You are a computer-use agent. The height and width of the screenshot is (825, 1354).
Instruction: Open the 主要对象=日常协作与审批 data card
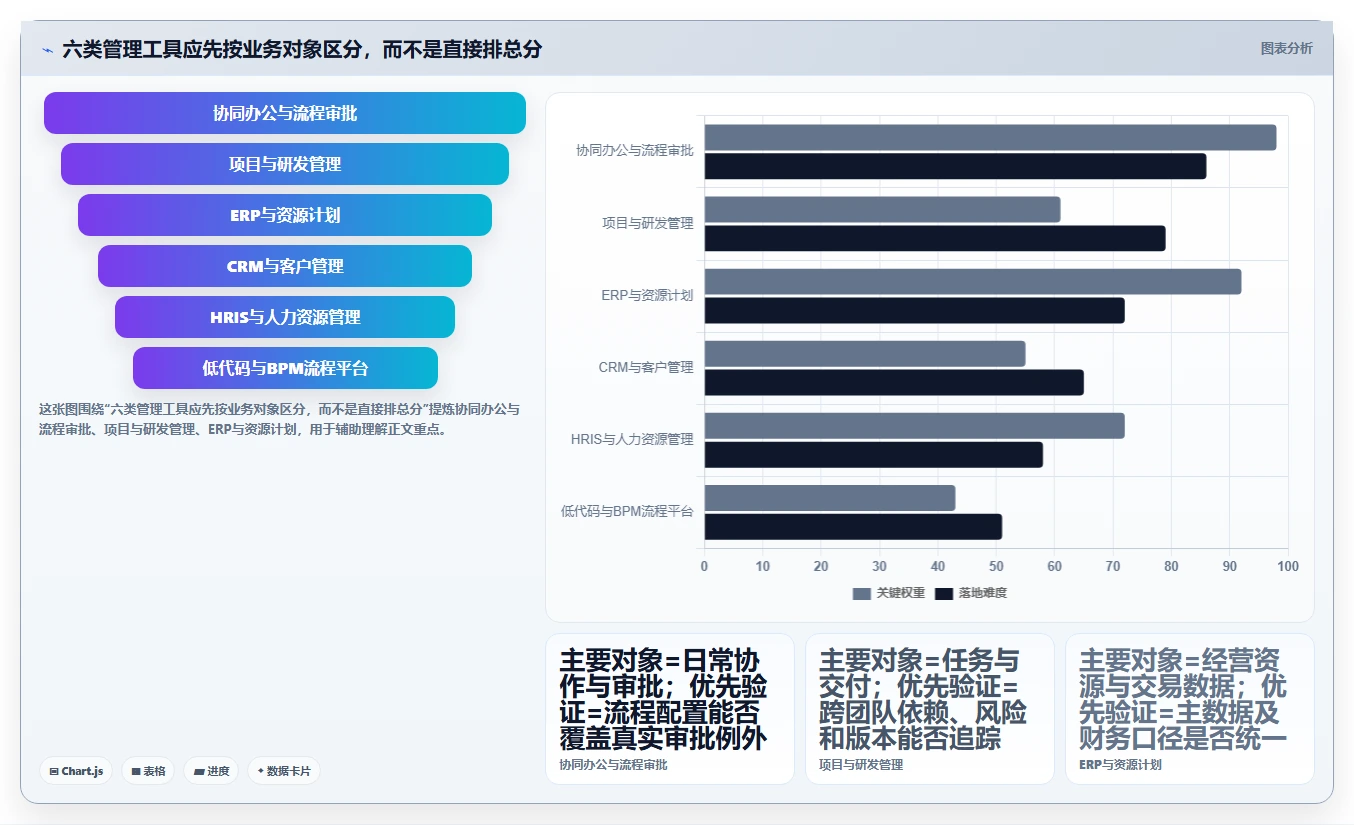pos(670,709)
